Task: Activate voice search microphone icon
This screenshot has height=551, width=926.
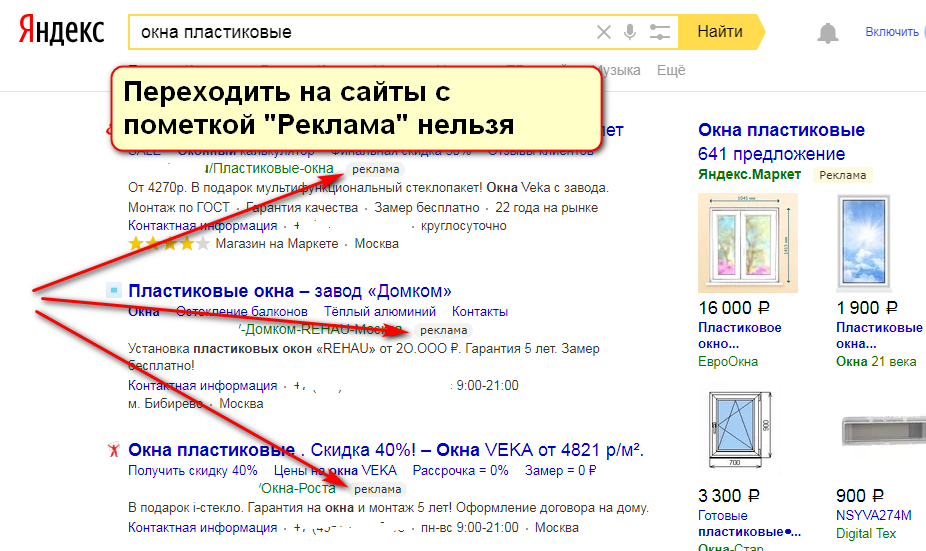Action: (x=630, y=32)
